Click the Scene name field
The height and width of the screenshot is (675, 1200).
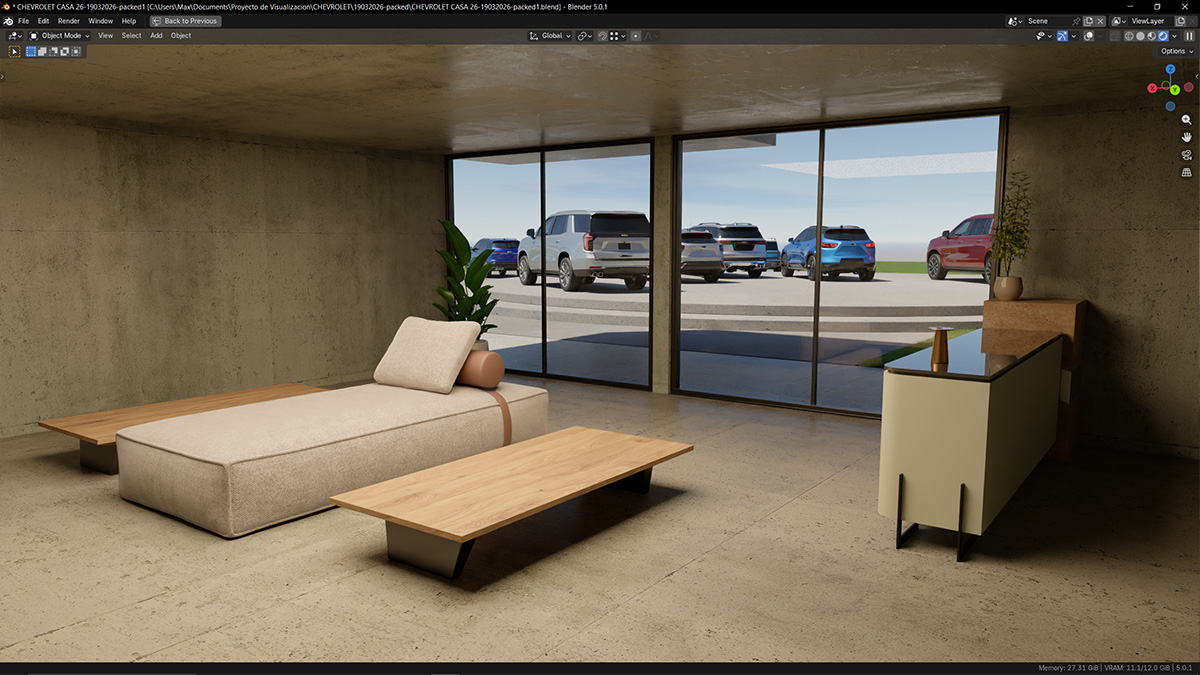[1046, 21]
